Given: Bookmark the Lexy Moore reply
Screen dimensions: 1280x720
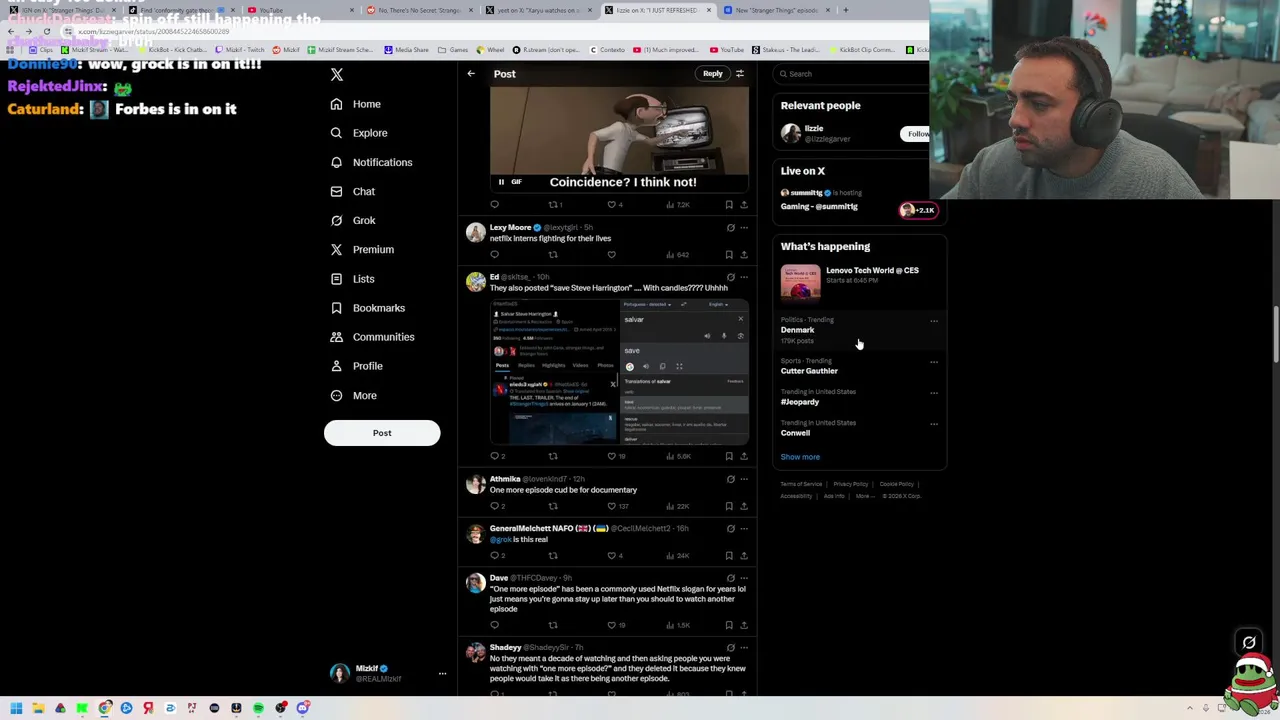Looking at the screenshot, I should tap(729, 254).
